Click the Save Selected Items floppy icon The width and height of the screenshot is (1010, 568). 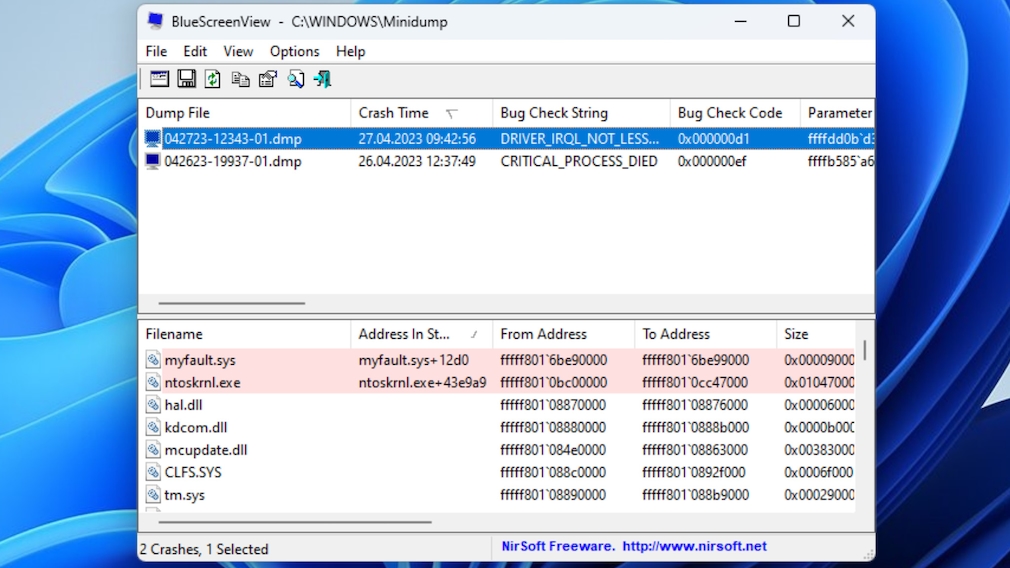pyautogui.click(x=187, y=79)
